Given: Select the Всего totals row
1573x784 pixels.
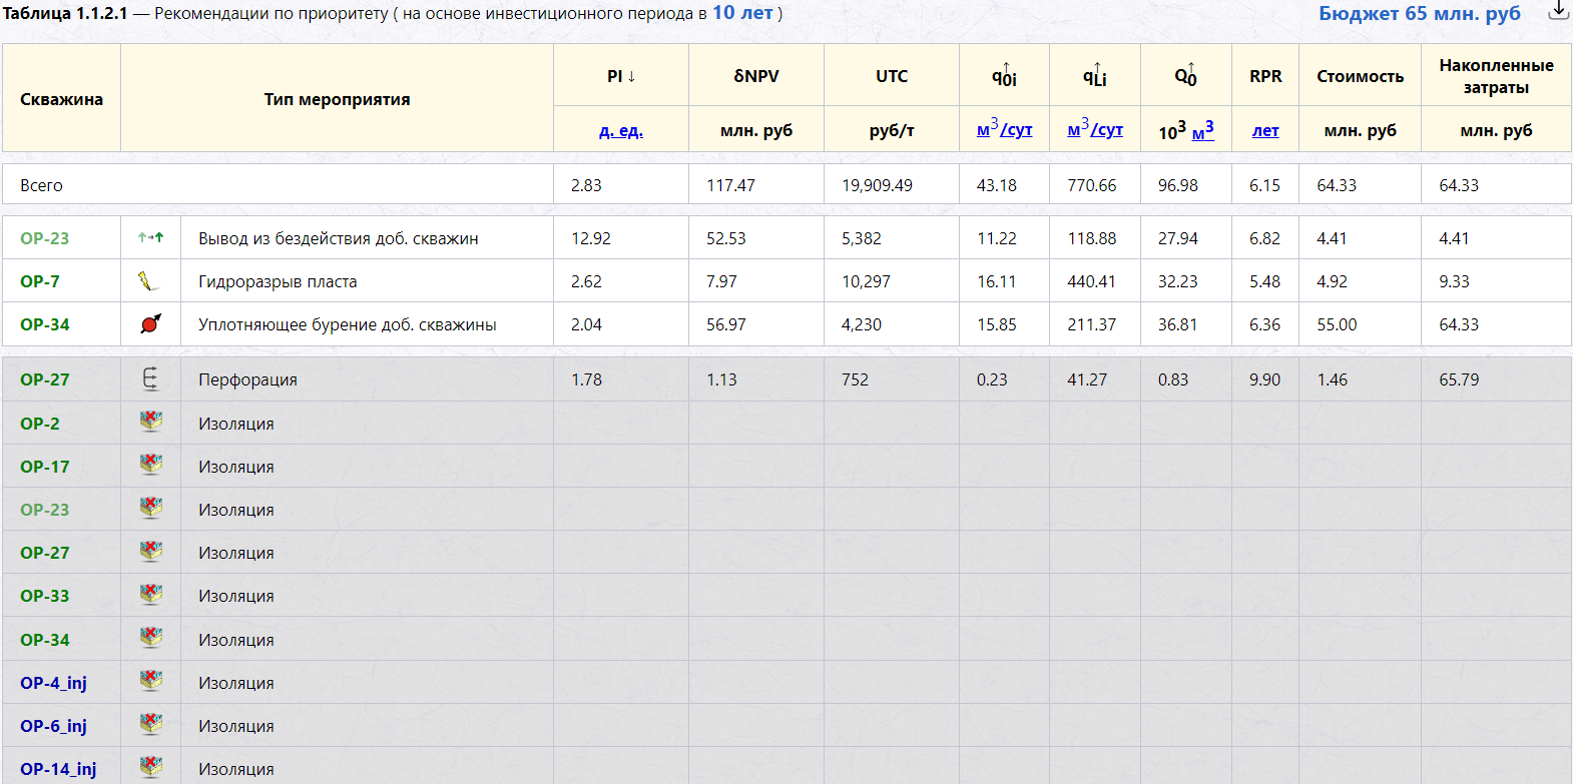Looking at the screenshot, I should (x=786, y=185).
